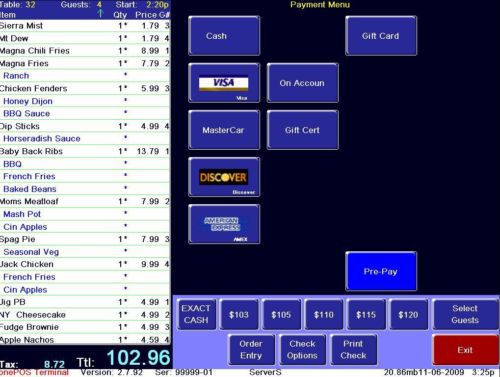Exit the payment menu
500x377 pixels.
(x=465, y=350)
